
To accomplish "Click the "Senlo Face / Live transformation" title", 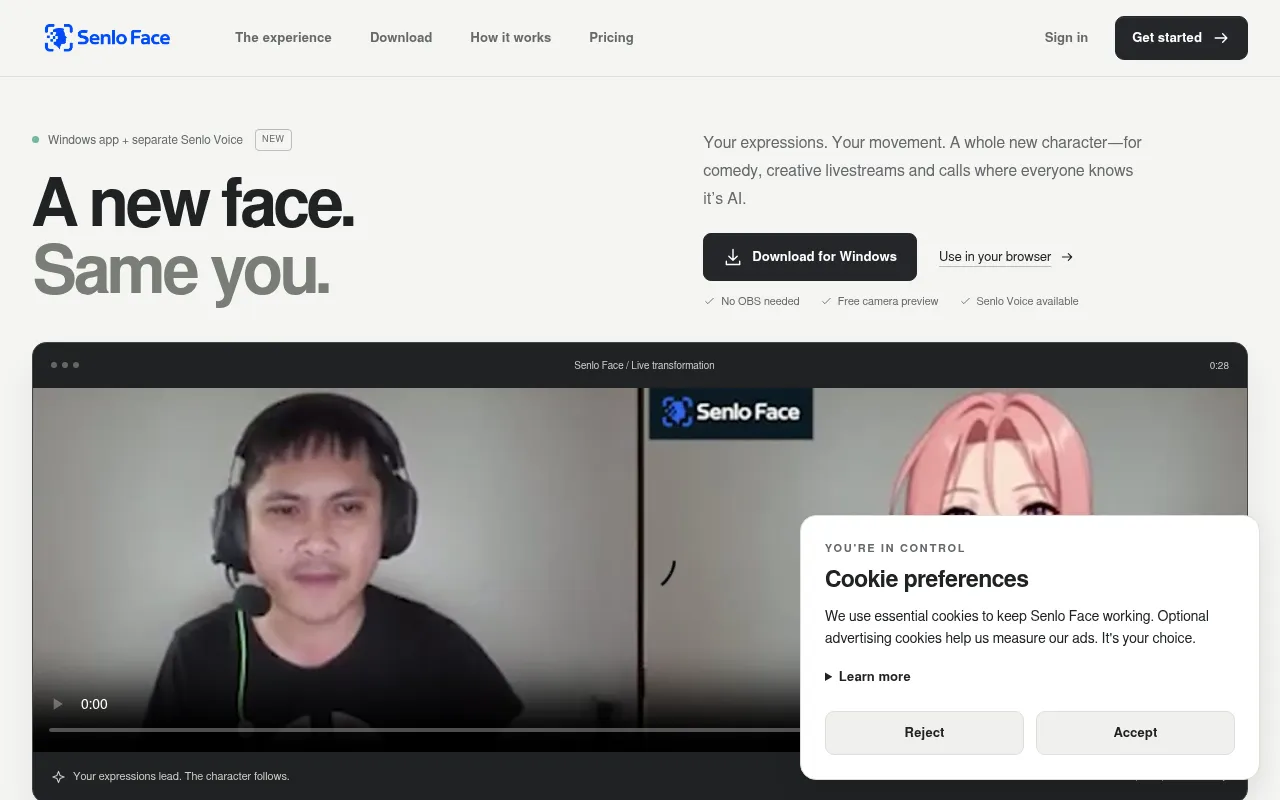I will click(x=644, y=366).
